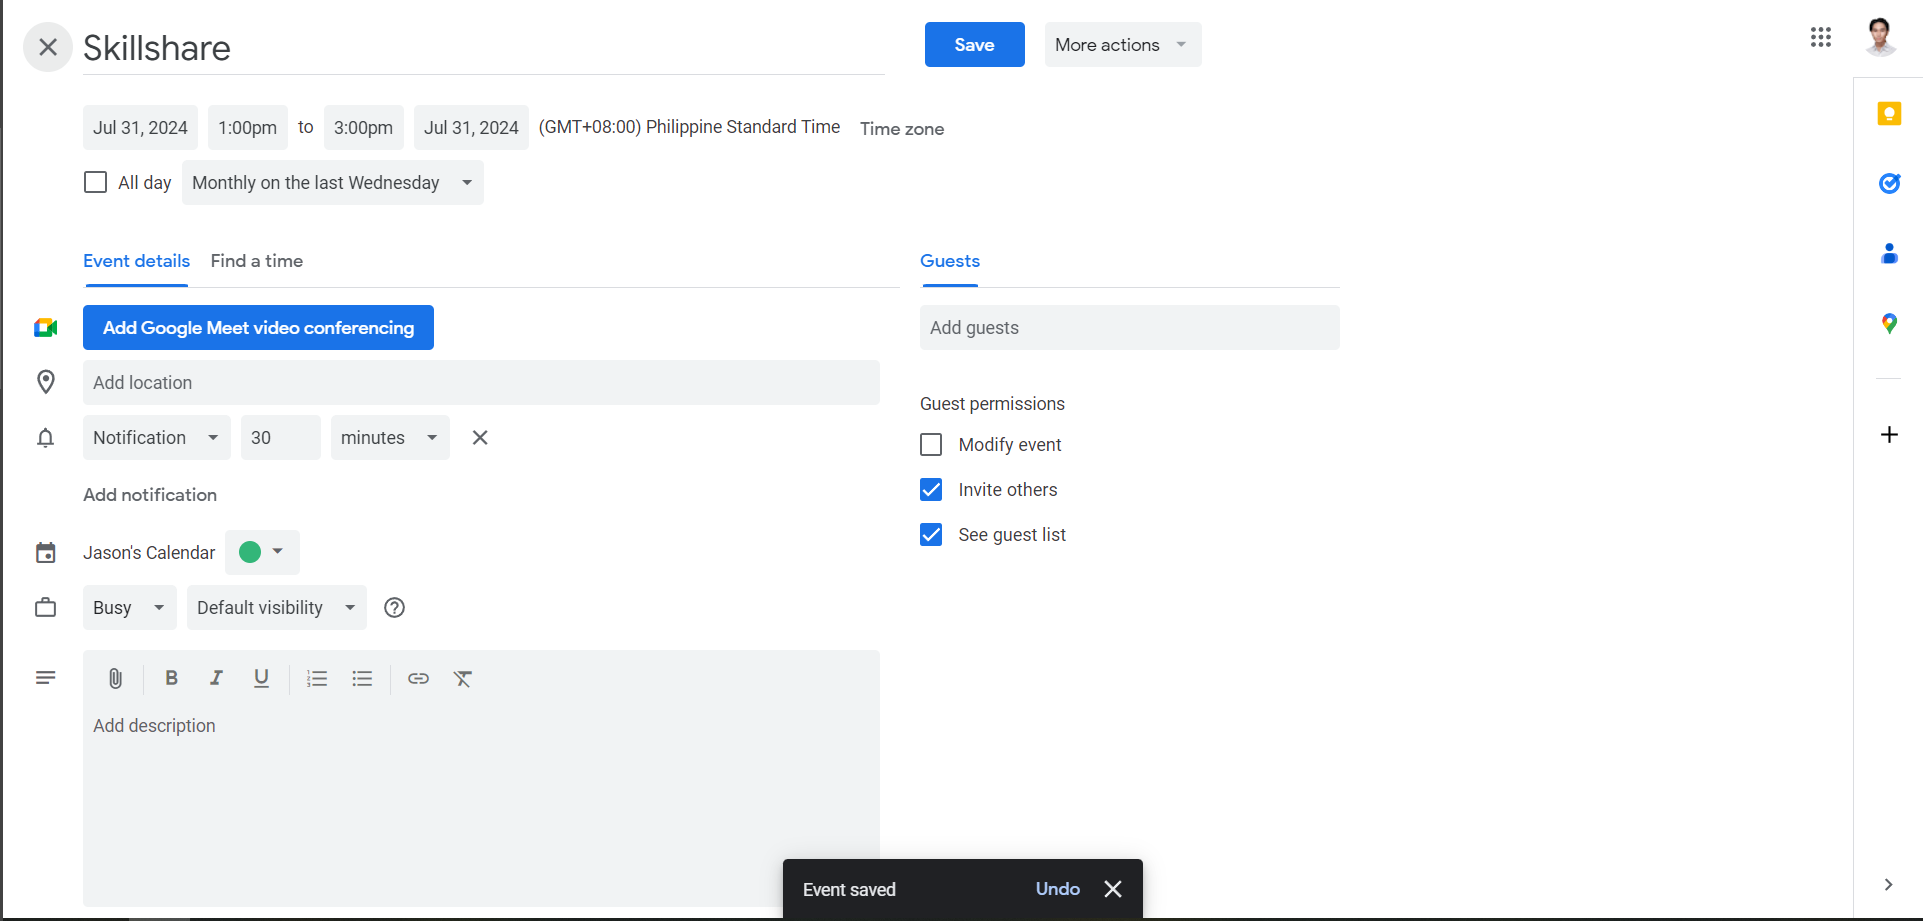Remove the 30 minutes notification
The image size is (1923, 921).
point(480,437)
